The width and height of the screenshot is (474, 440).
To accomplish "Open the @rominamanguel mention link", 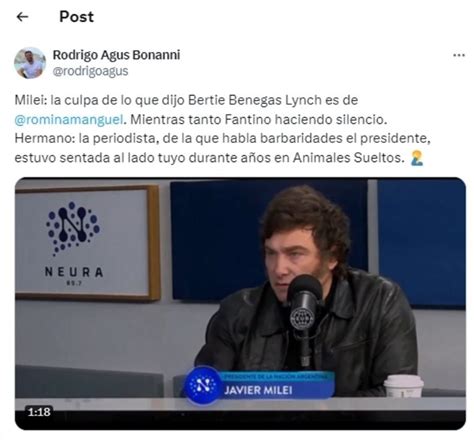I will tap(69, 119).
